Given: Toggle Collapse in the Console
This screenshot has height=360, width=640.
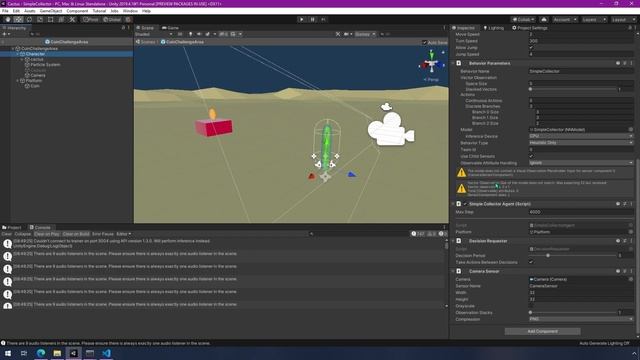Looking at the screenshot, I should [x=23, y=234].
